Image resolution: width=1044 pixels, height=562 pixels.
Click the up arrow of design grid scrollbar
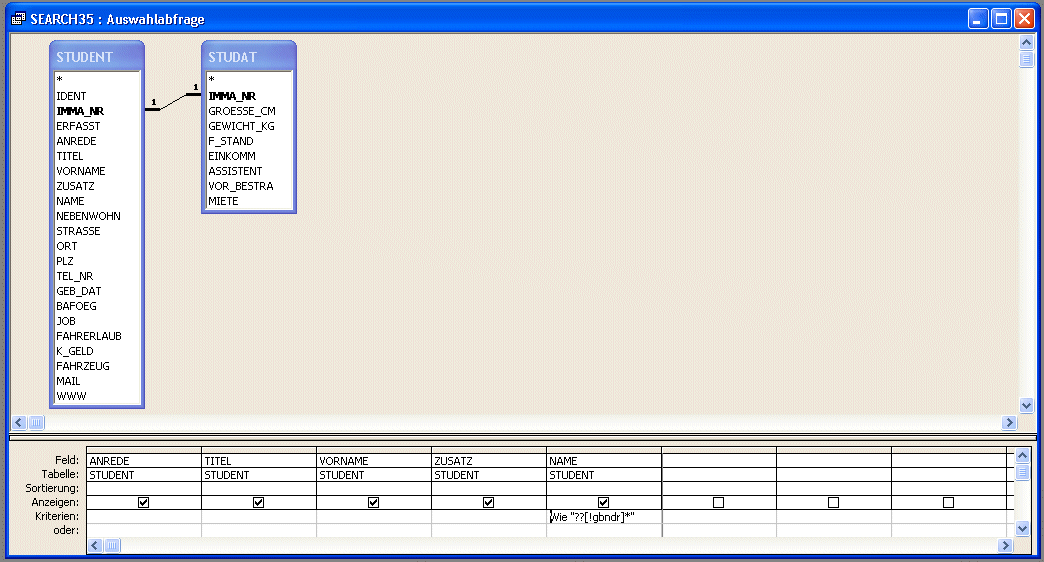1023,456
